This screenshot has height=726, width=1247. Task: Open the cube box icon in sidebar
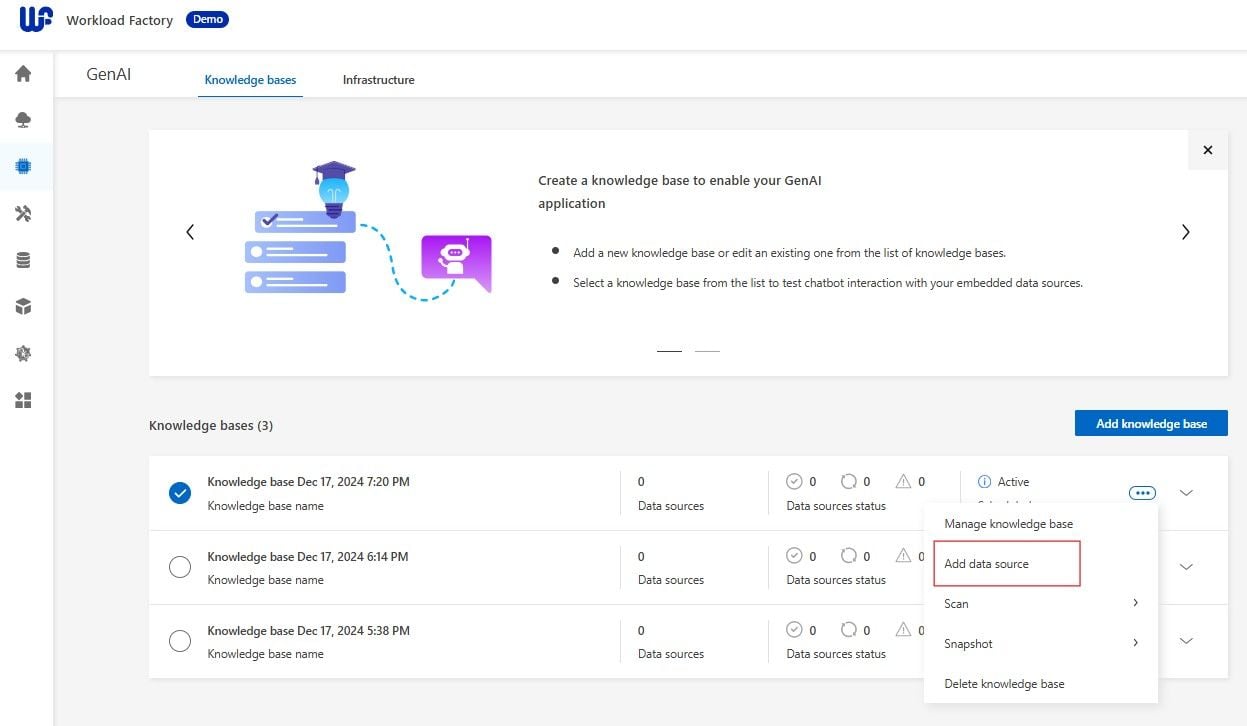tap(24, 306)
